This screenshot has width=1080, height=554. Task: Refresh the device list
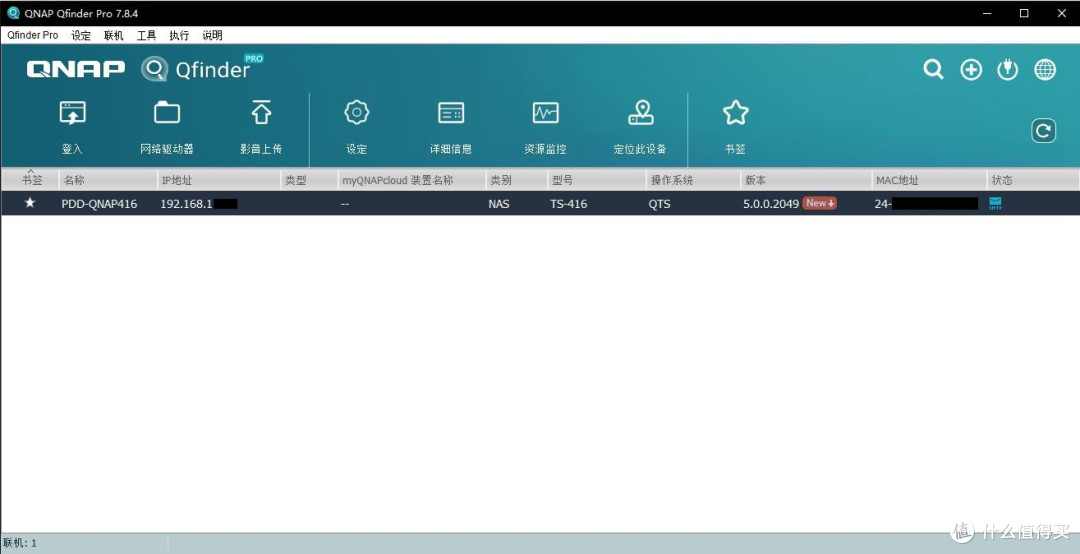1043,131
